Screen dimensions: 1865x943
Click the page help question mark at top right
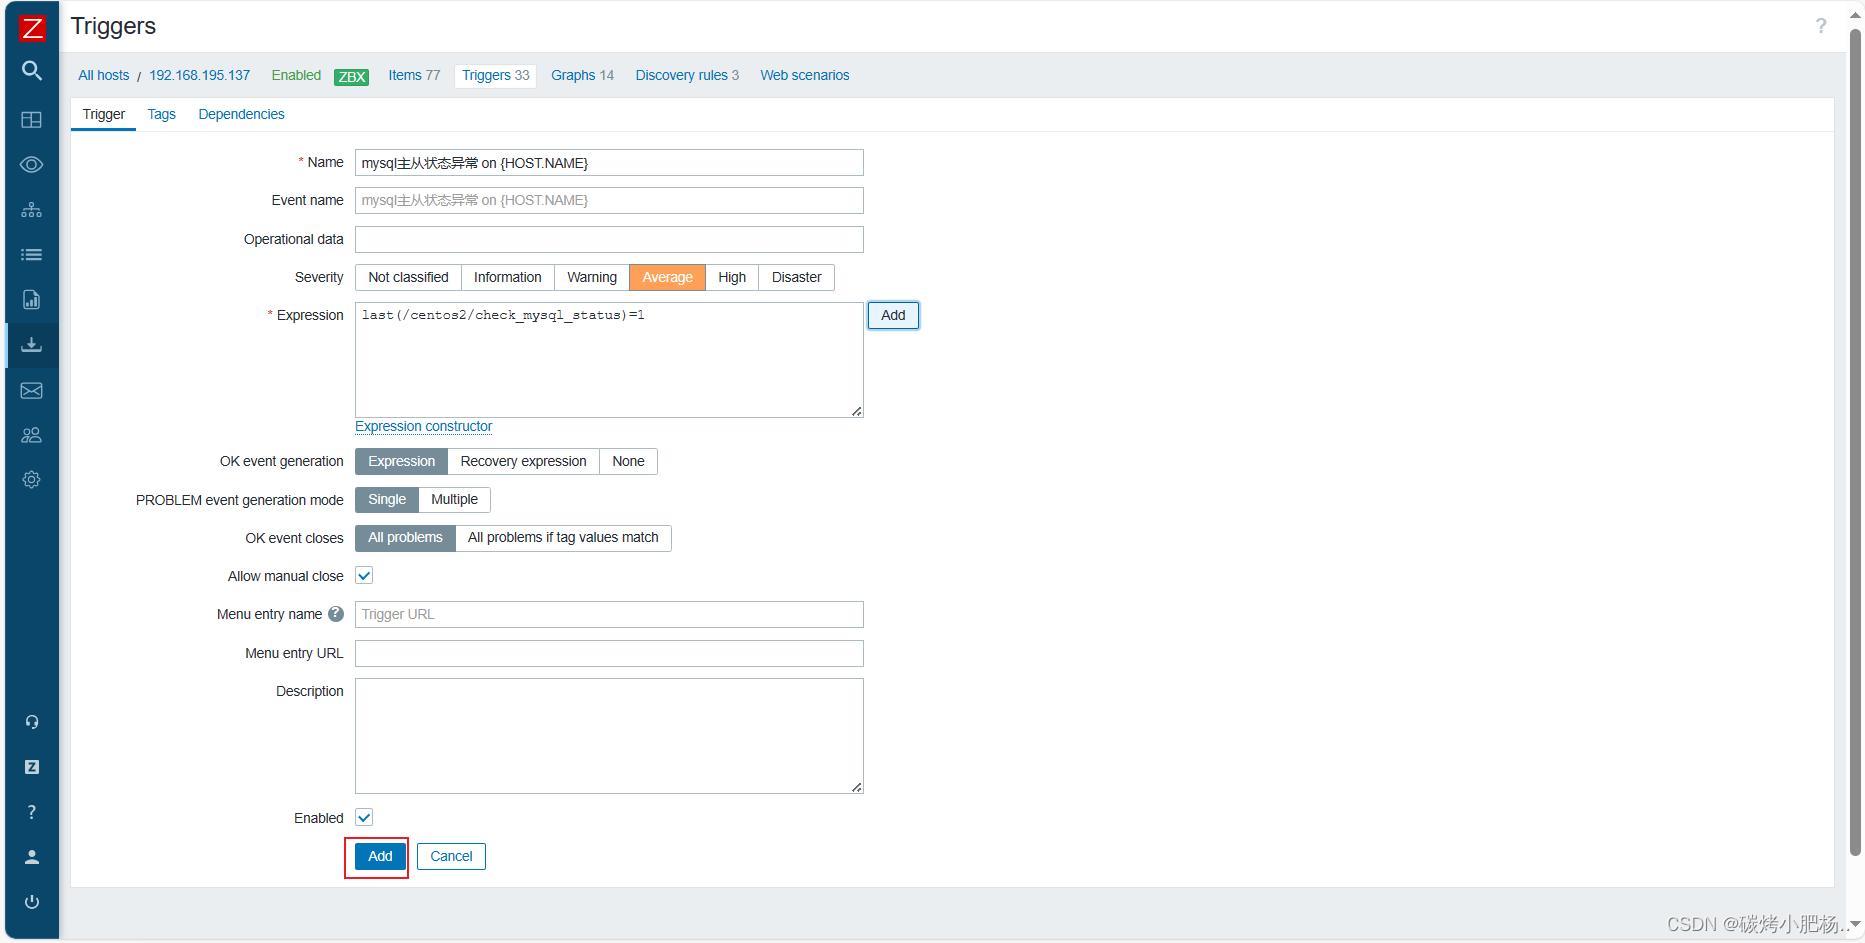[1821, 26]
